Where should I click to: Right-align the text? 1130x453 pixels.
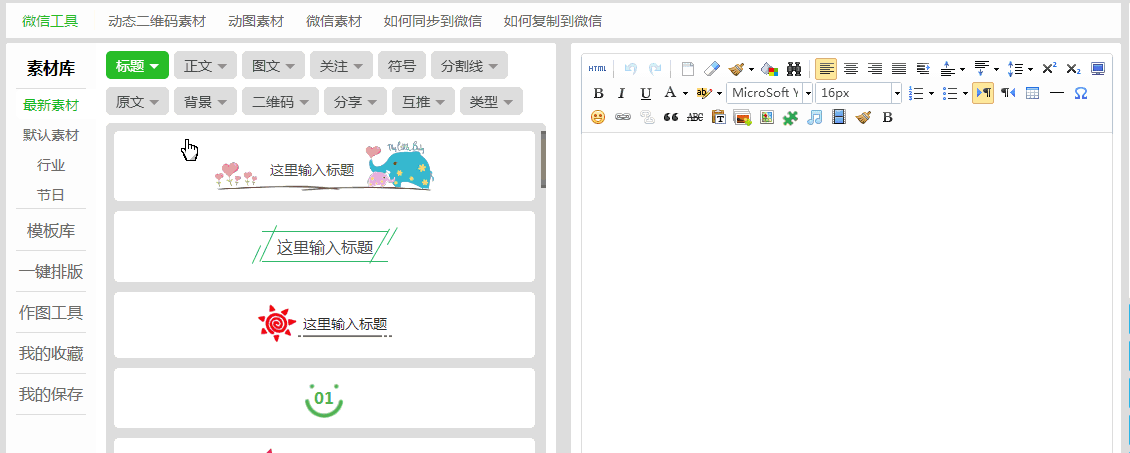pyautogui.click(x=875, y=69)
